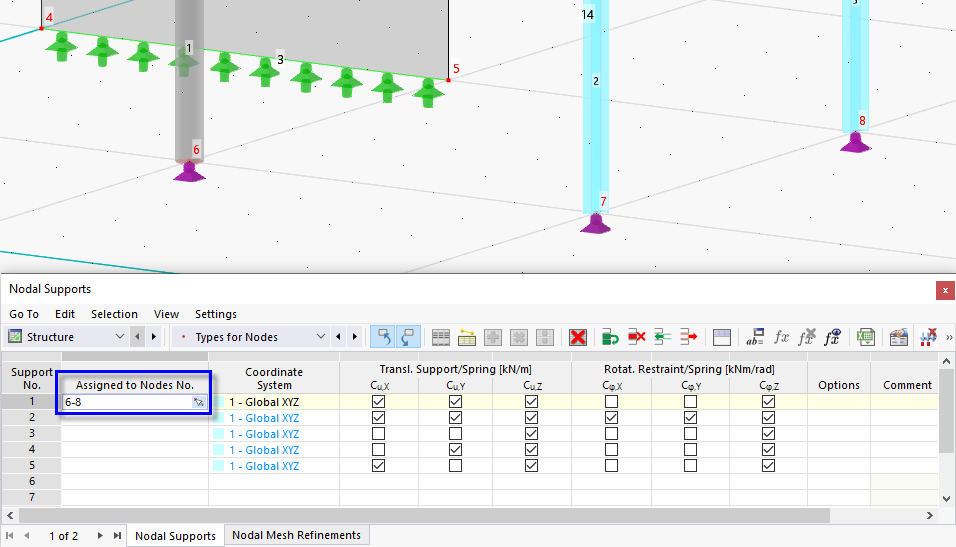Click the red right-arrow rows icon
Image resolution: width=956 pixels, height=547 pixels.
pyautogui.click(x=688, y=337)
